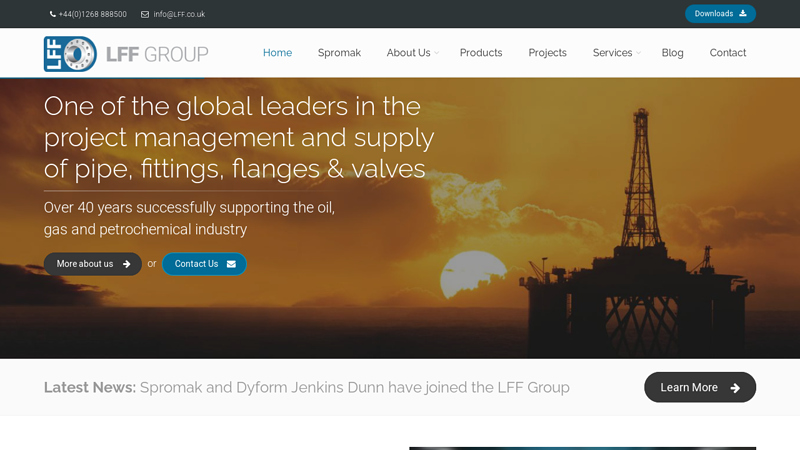Click the arrow icon in More about us
The width and height of the screenshot is (800, 450).
pyautogui.click(x=127, y=264)
